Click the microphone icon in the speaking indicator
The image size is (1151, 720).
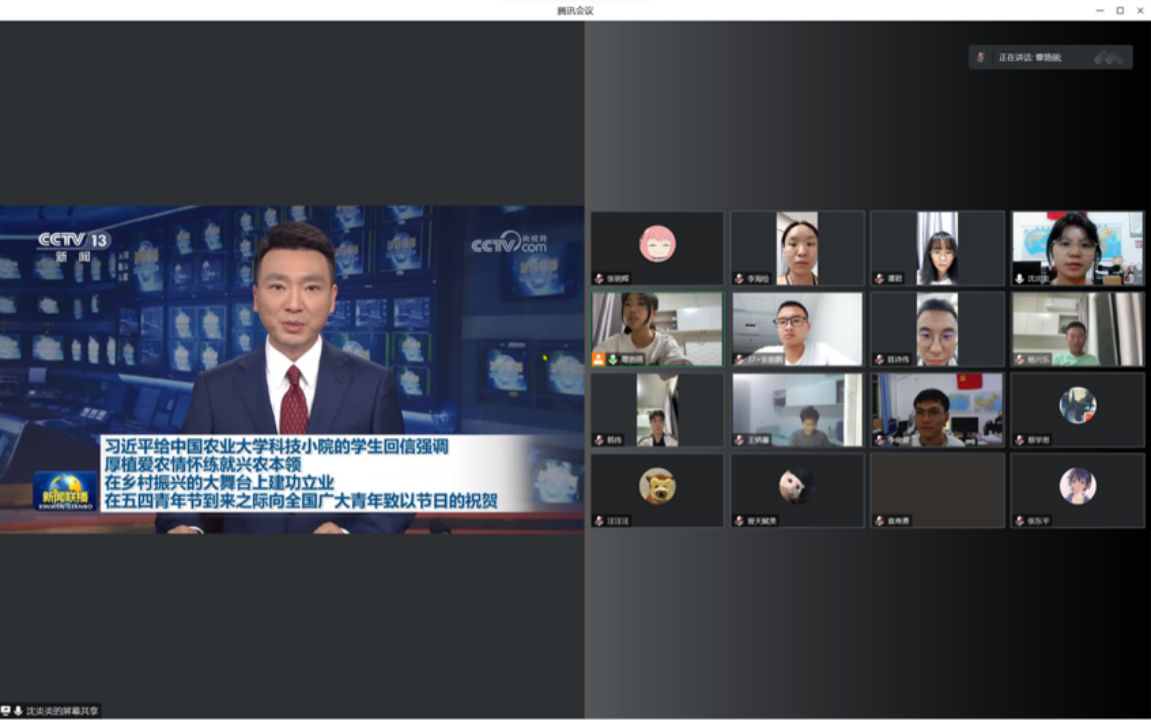981,57
